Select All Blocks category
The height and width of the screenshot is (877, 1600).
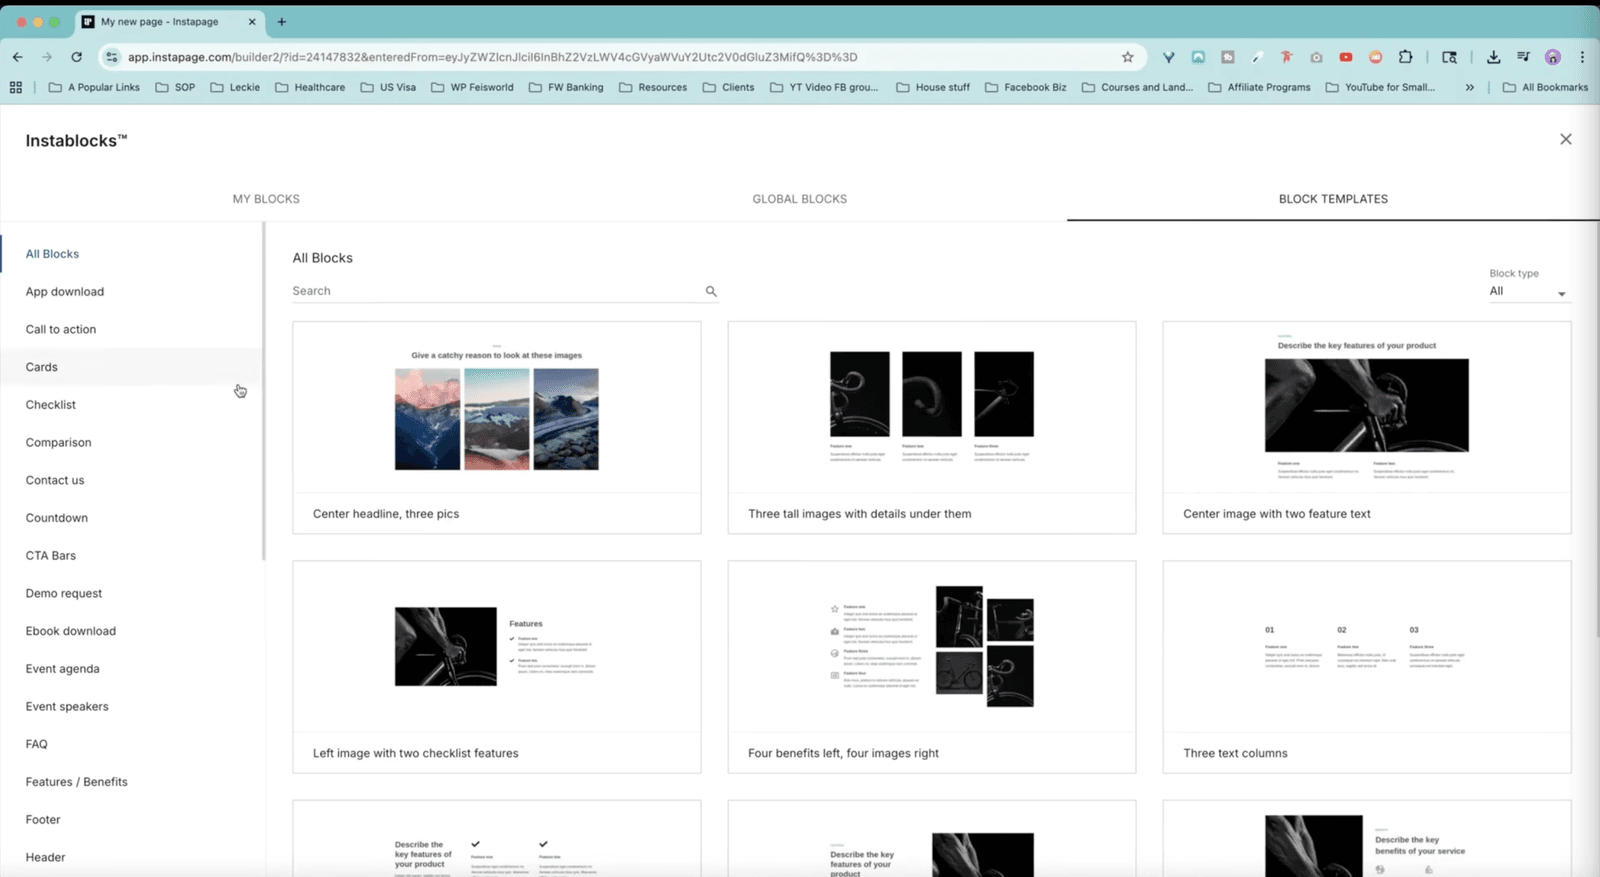click(131, 254)
